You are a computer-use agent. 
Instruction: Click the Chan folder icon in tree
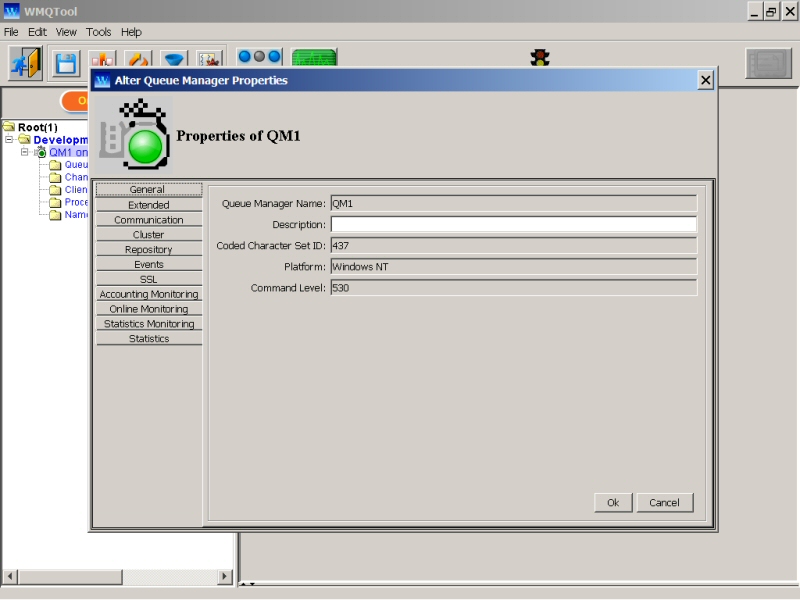[x=55, y=177]
